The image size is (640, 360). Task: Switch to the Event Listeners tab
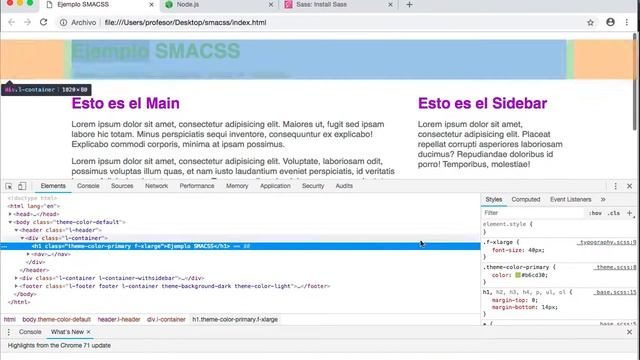570,200
